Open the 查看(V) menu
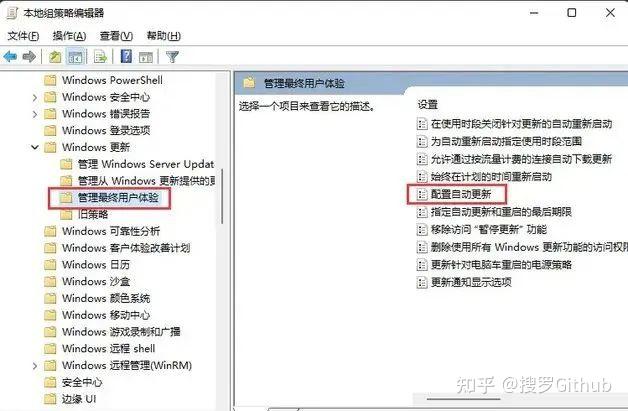 pos(116,36)
